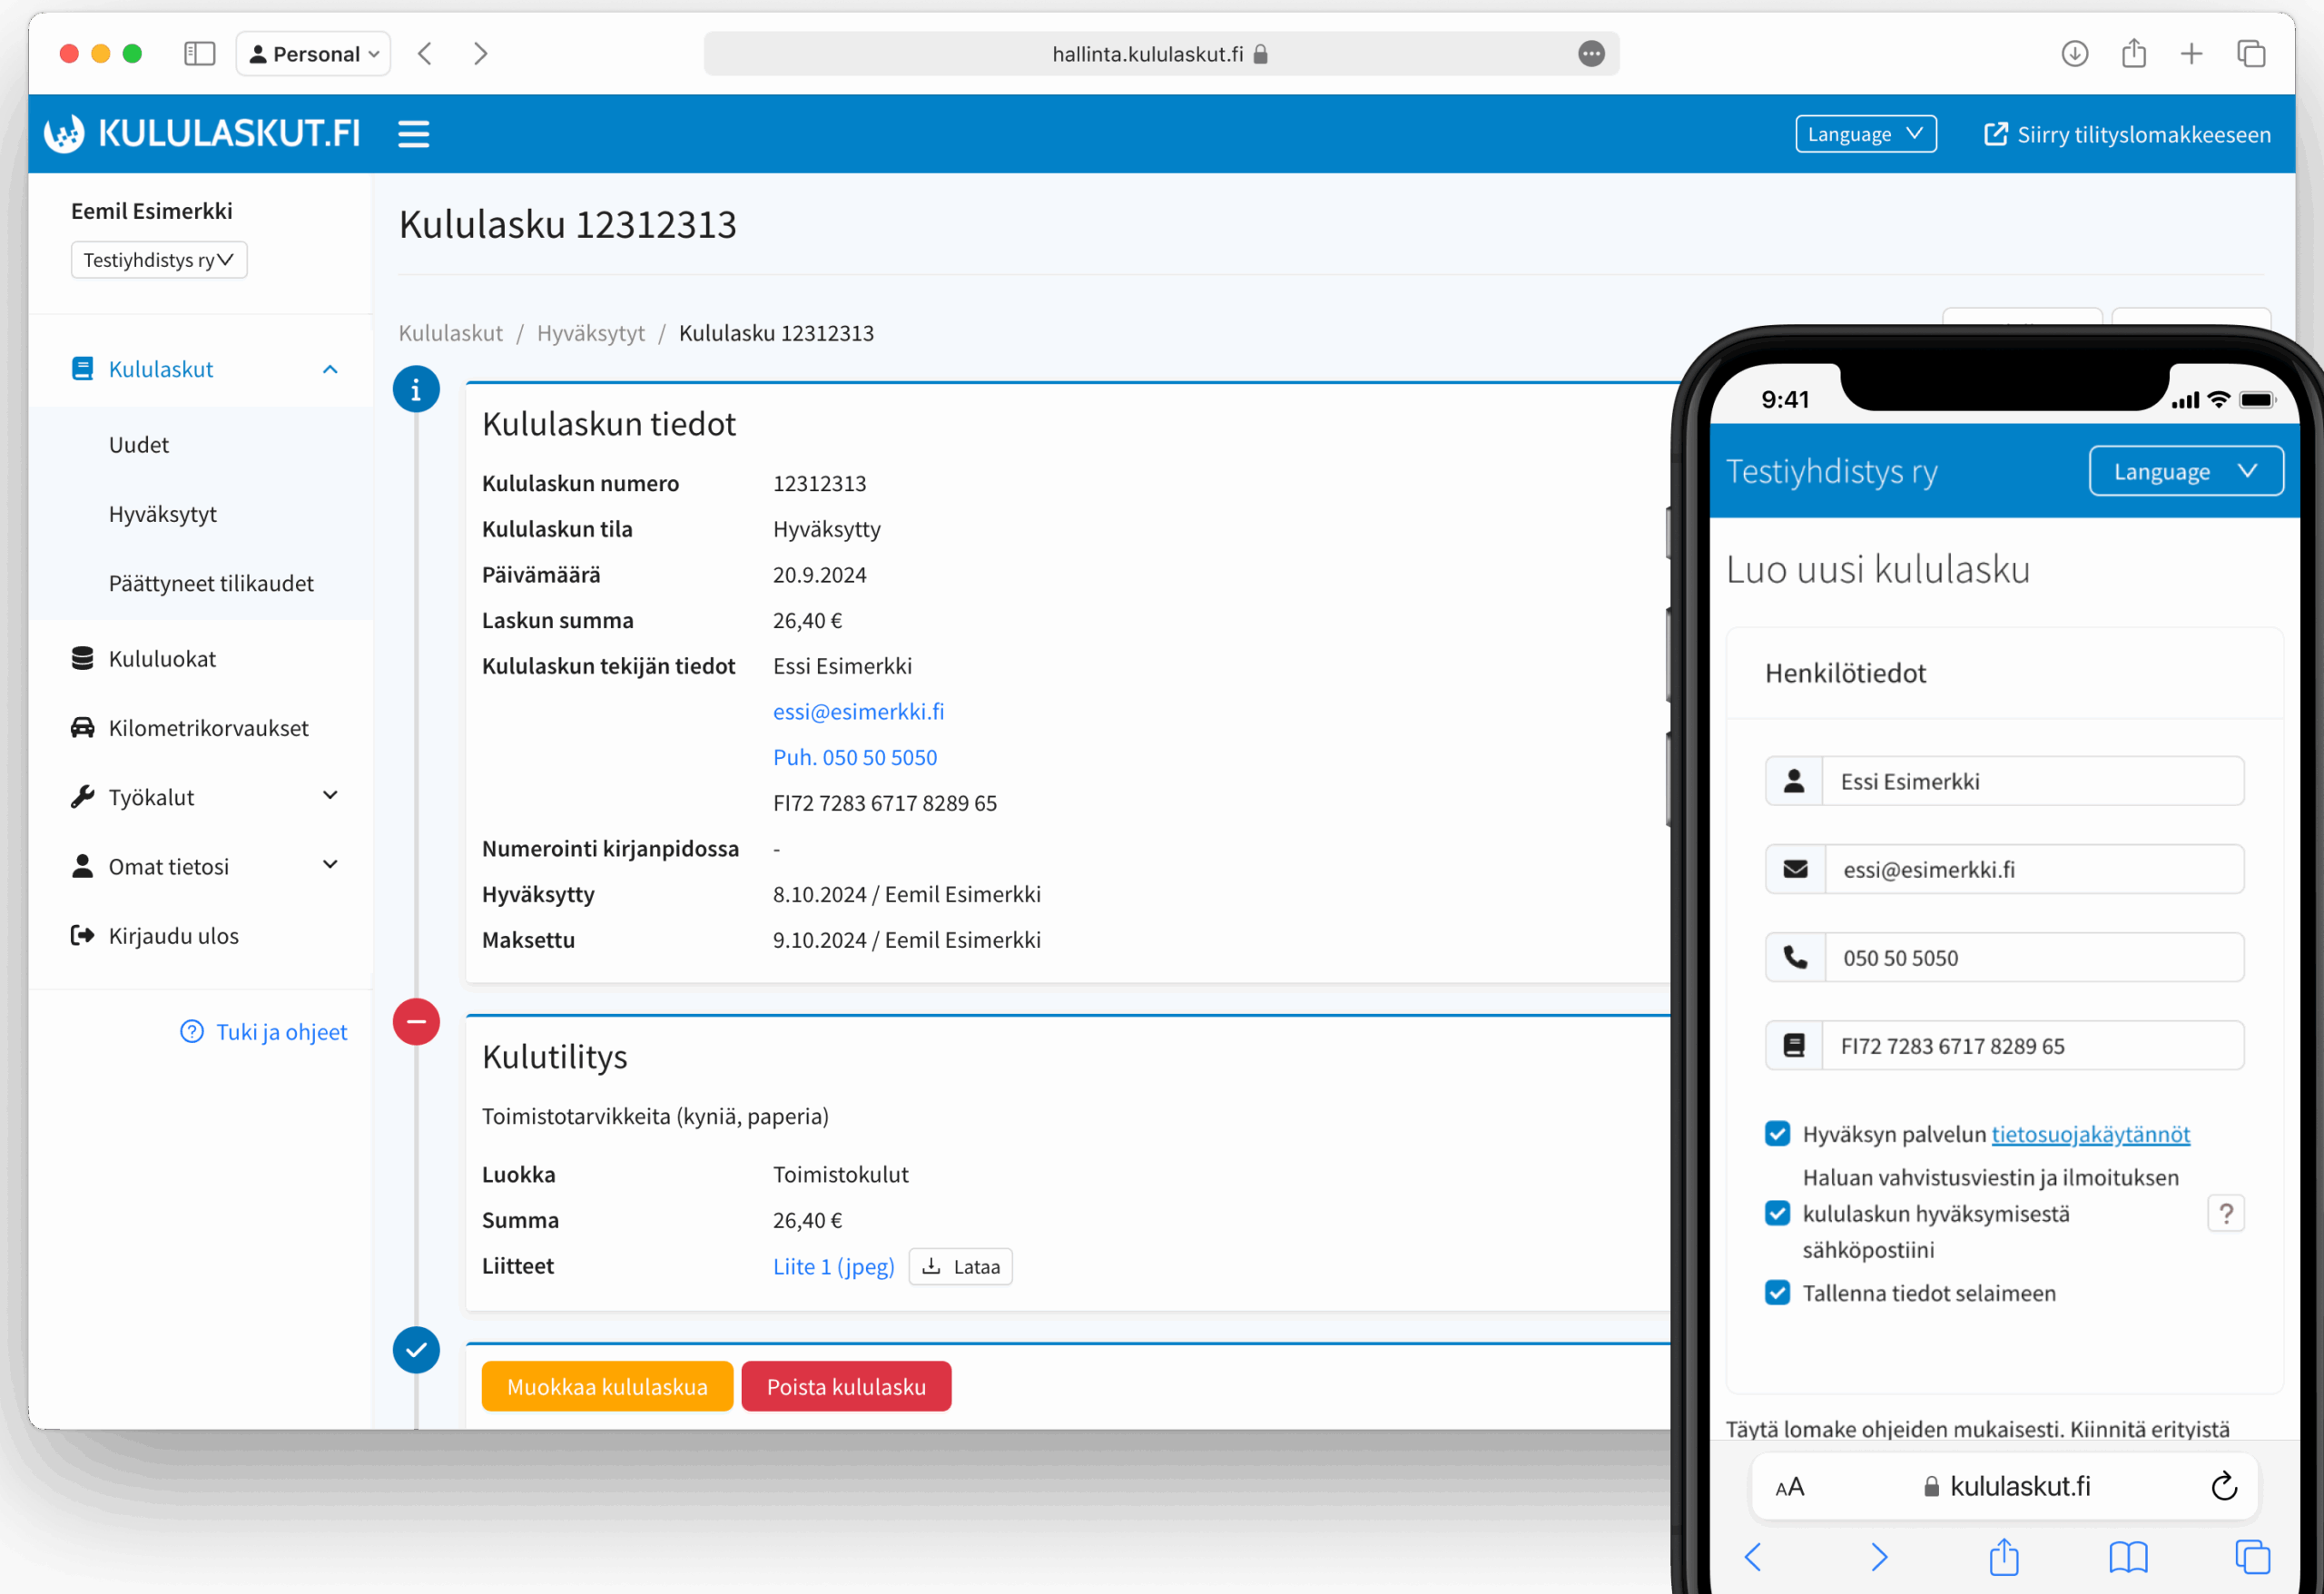Open the tietosuojakäytännöt link on the phone
This screenshot has width=2324, height=1594.
[x=2091, y=1134]
